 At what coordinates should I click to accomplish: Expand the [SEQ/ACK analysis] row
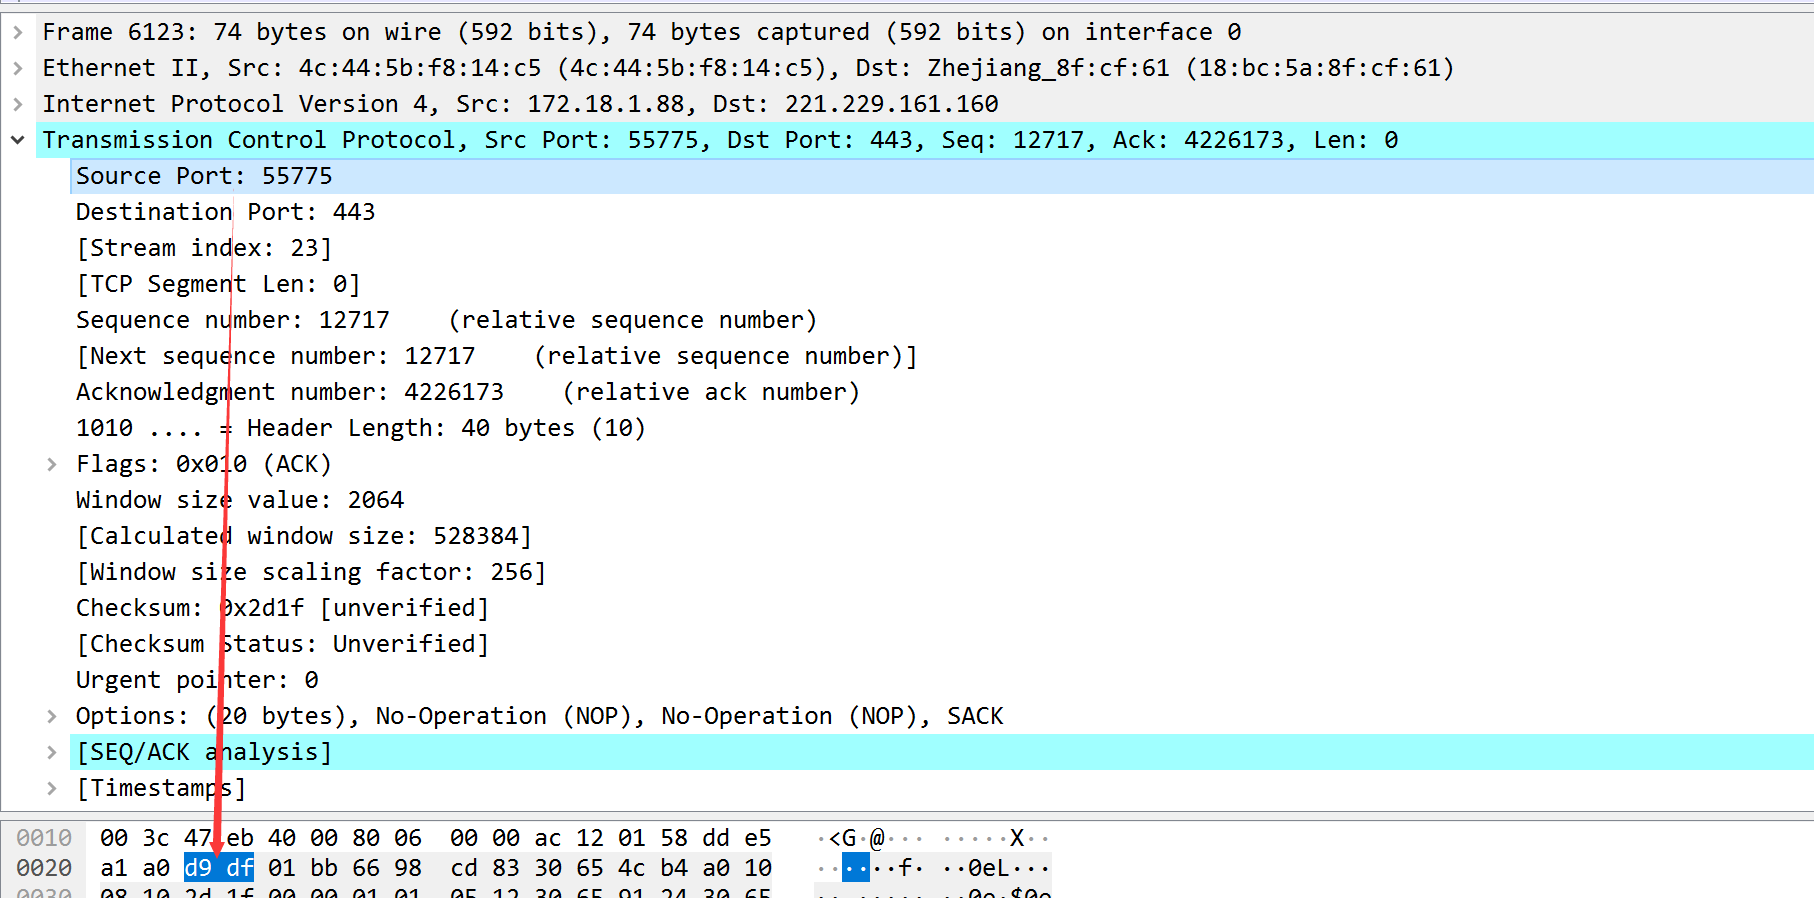[52, 752]
